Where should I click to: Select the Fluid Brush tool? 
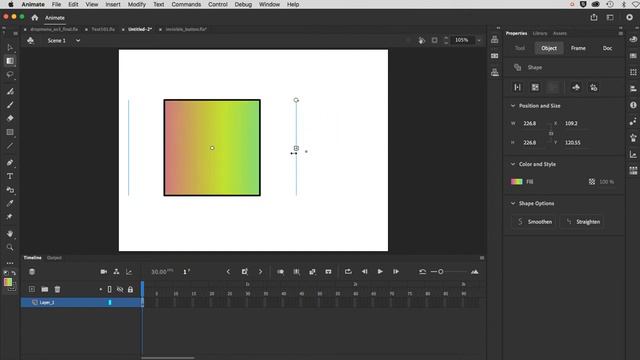10,91
